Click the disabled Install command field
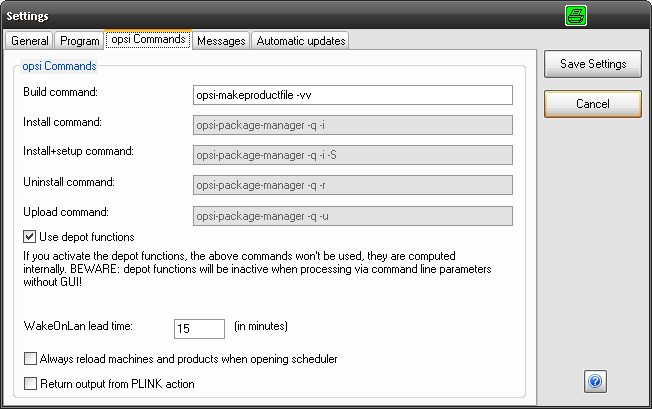Image resolution: width=652 pixels, height=409 pixels. tap(353, 125)
